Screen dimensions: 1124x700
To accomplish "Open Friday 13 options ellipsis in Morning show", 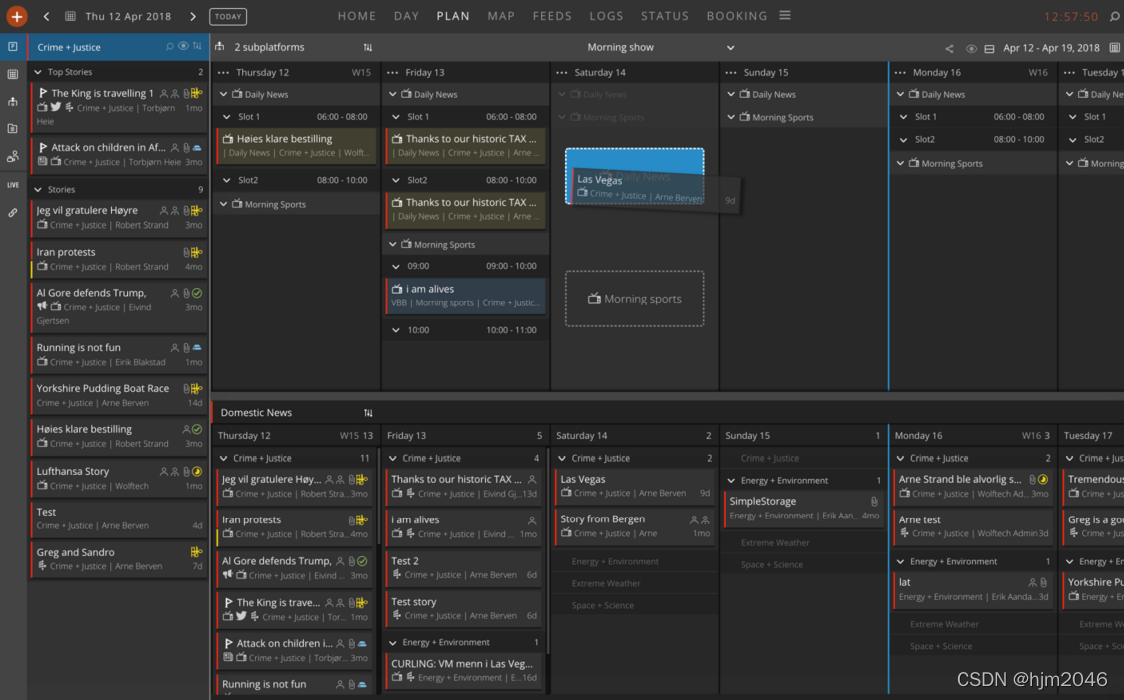I will [393, 72].
